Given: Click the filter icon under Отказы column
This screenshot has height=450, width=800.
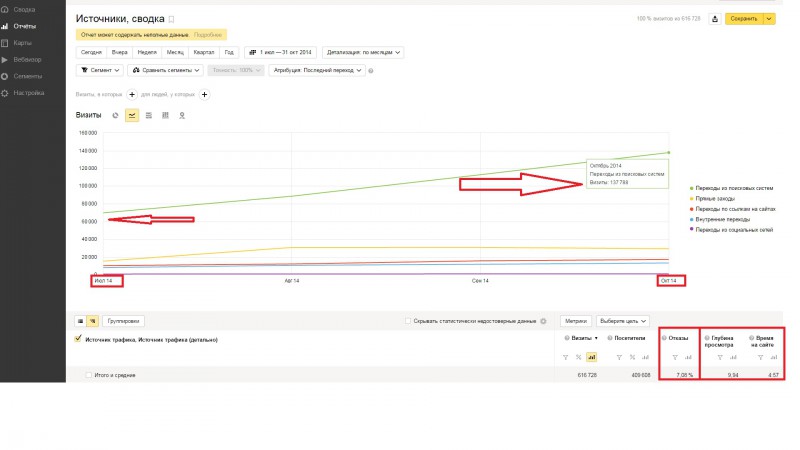Looking at the screenshot, I should [x=675, y=358].
